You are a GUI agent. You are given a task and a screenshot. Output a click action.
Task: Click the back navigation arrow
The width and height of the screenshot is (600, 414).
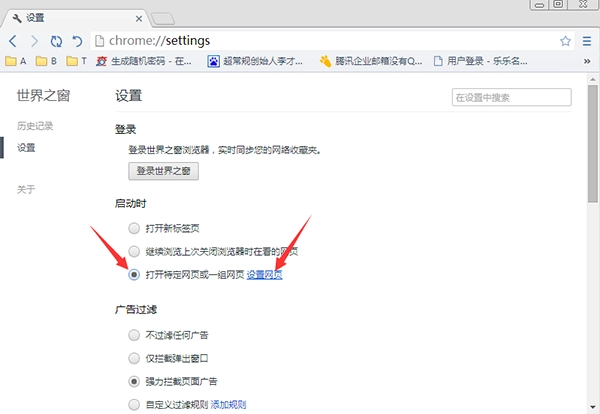[13, 41]
